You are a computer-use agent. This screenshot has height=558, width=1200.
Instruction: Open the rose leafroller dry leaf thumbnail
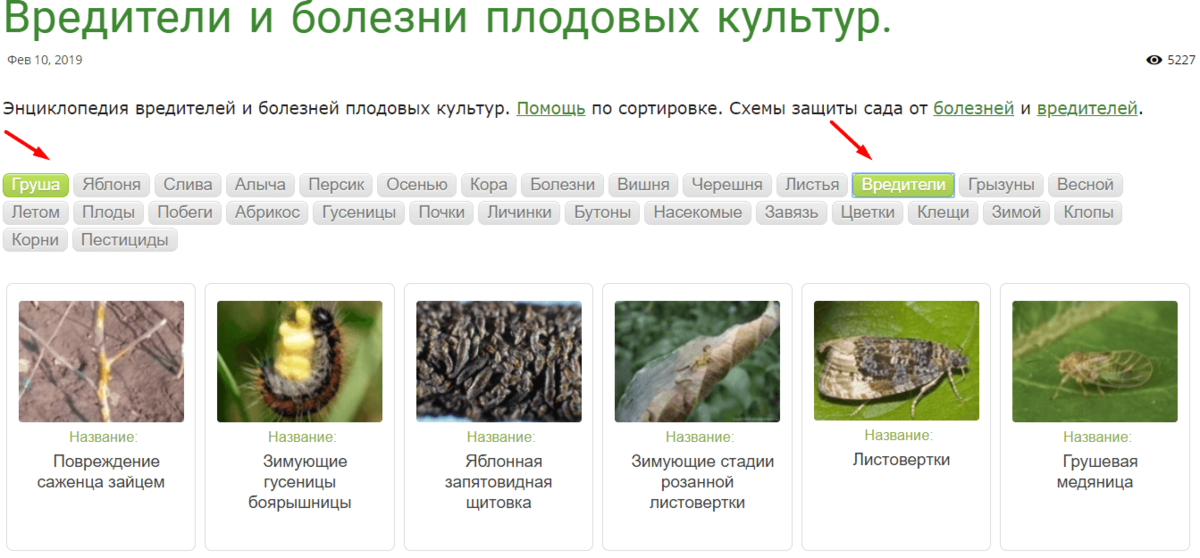(x=697, y=361)
